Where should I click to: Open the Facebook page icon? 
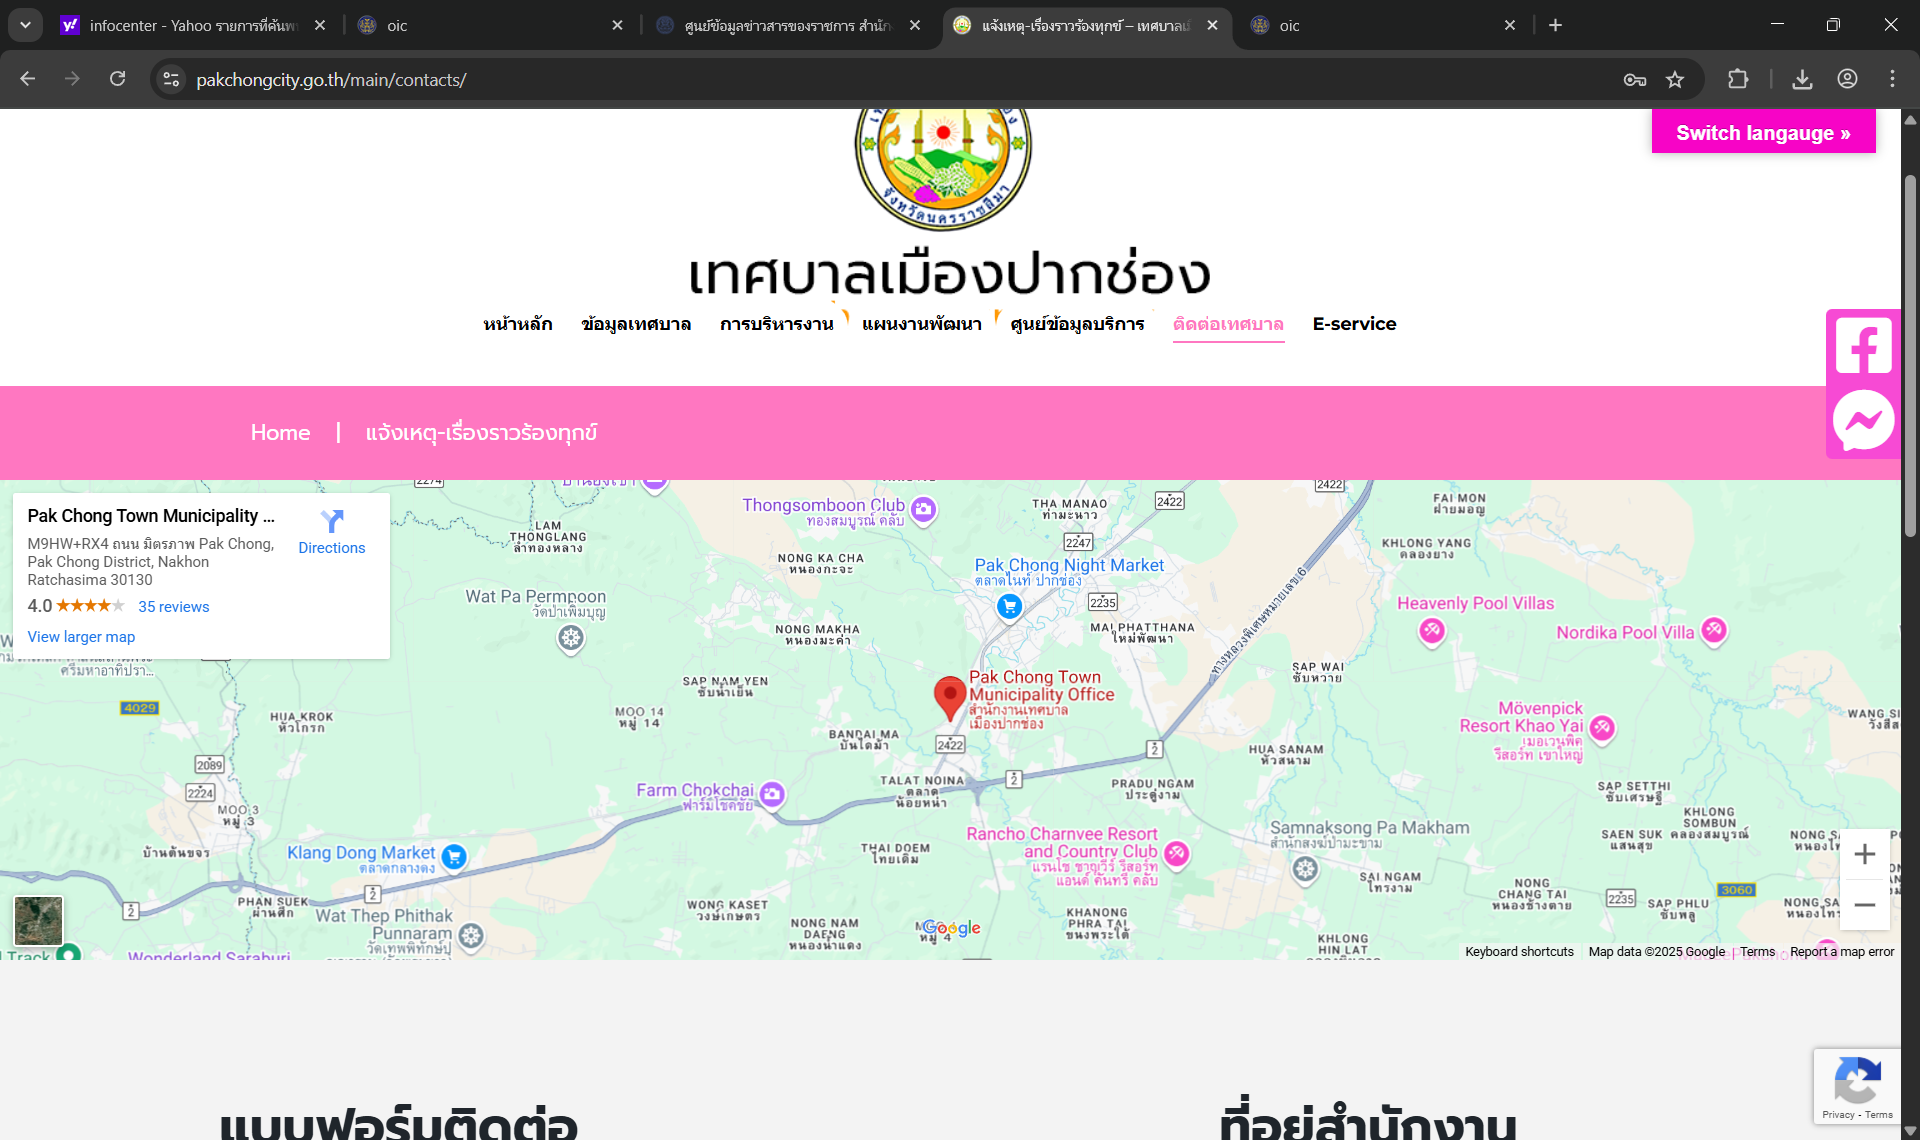(x=1863, y=347)
